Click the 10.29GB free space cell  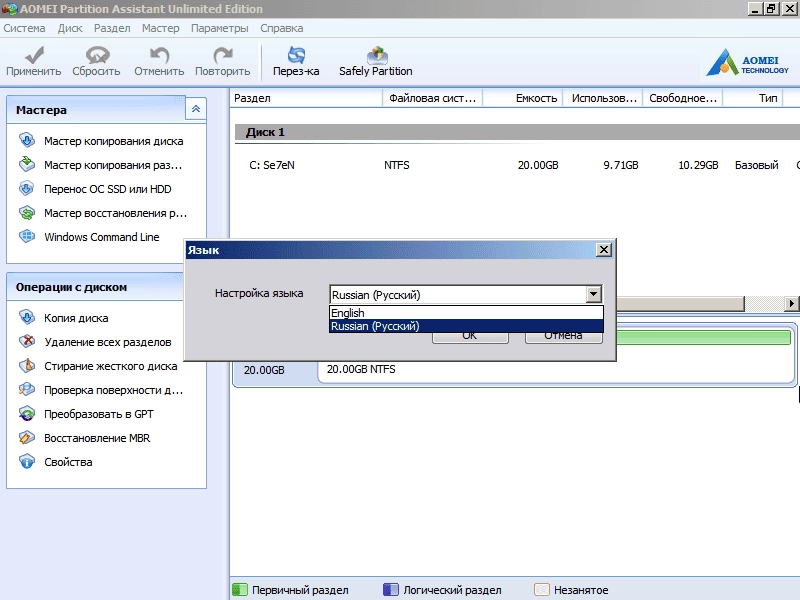click(698, 165)
